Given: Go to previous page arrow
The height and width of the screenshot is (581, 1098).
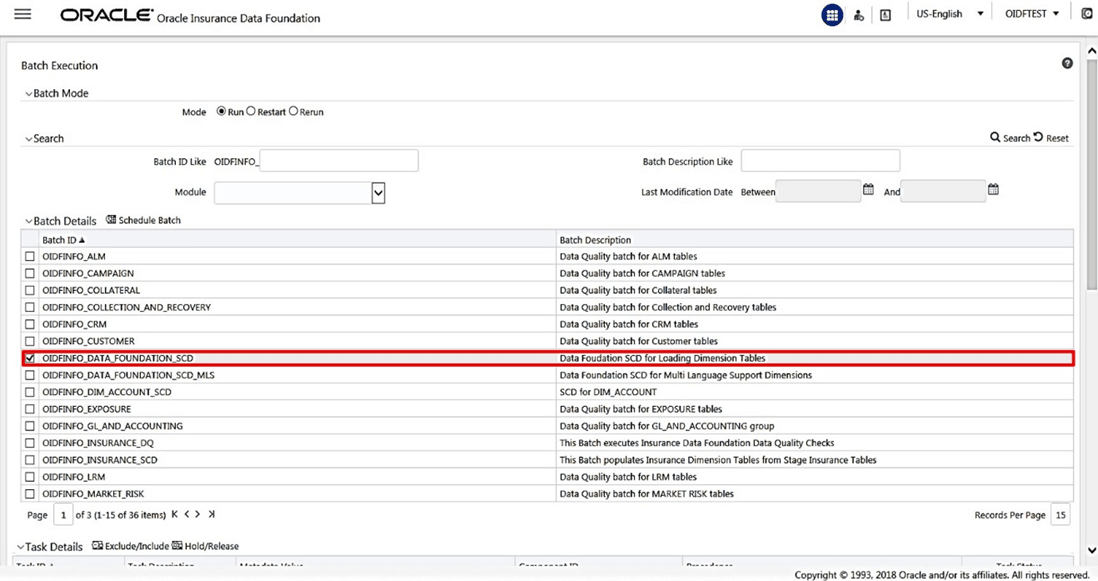Looking at the screenshot, I should point(186,514).
